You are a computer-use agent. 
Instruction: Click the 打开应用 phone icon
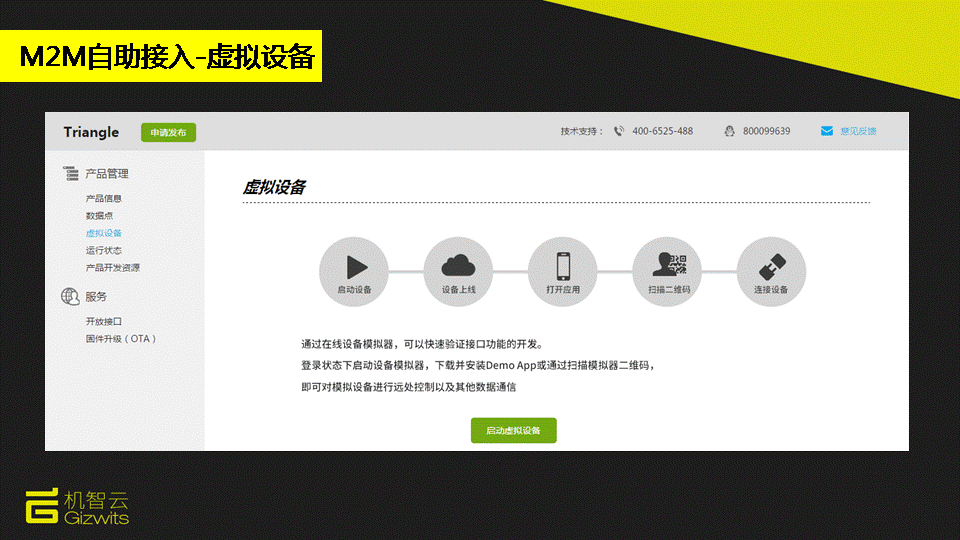click(562, 266)
